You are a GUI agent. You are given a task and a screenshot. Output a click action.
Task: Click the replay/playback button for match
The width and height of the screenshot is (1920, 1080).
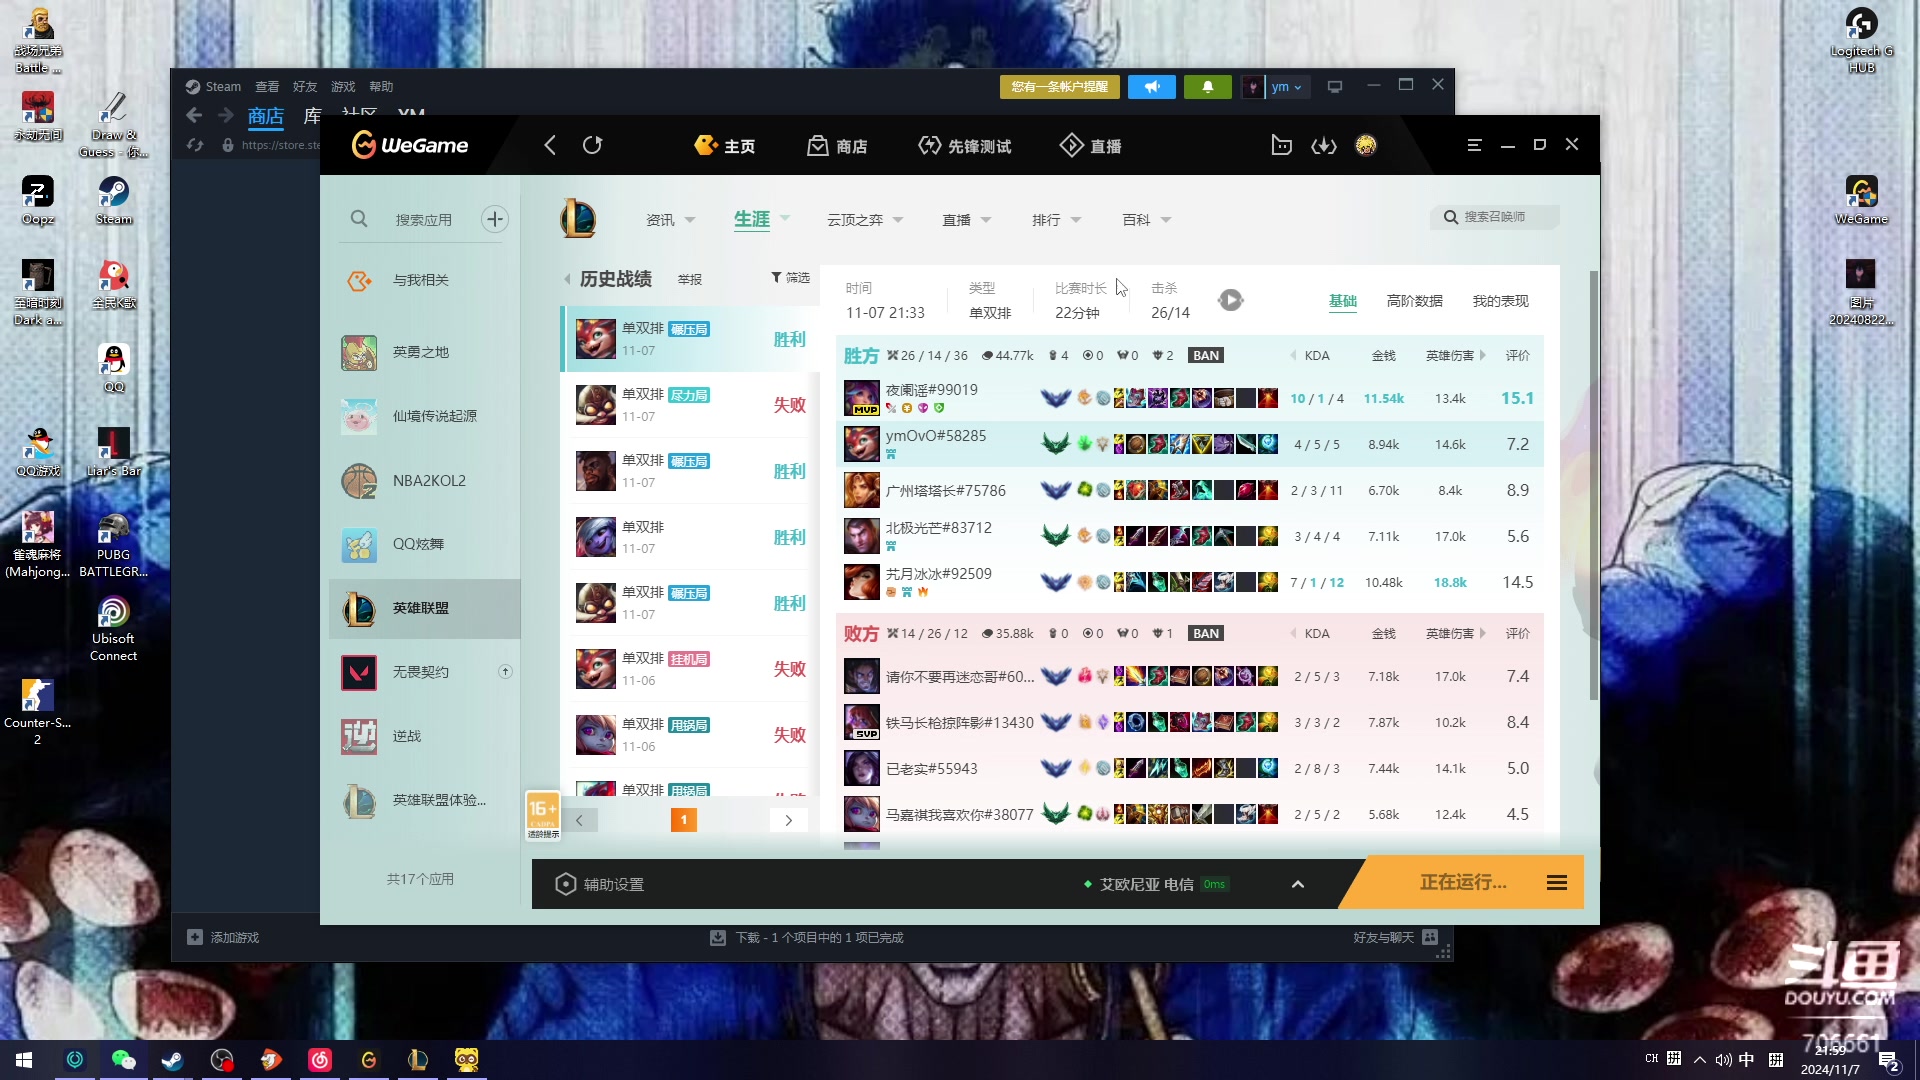(1229, 299)
